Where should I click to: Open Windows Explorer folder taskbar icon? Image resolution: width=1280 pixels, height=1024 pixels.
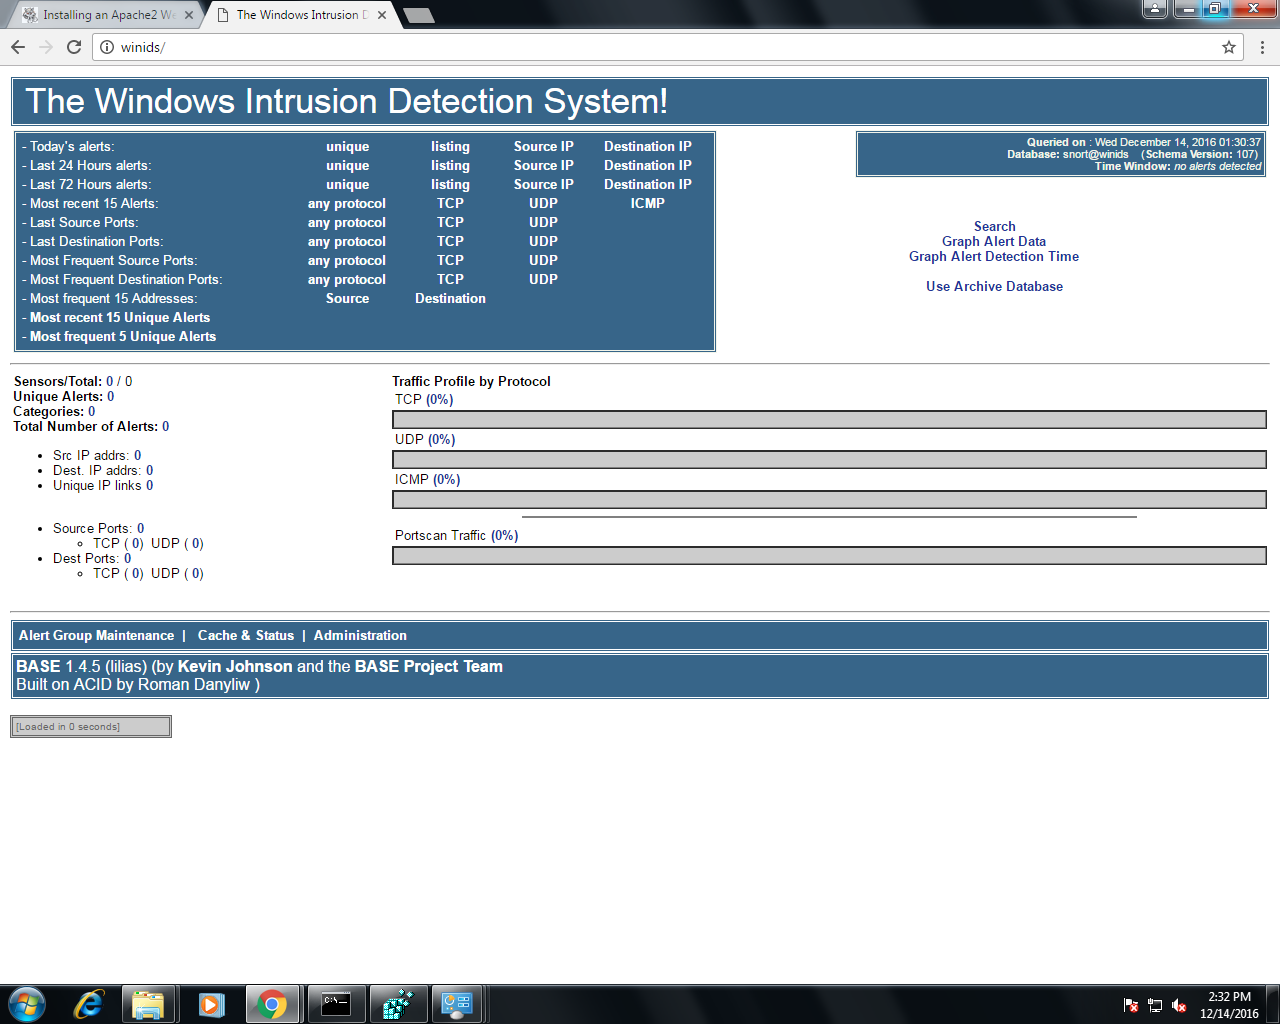coord(148,1004)
